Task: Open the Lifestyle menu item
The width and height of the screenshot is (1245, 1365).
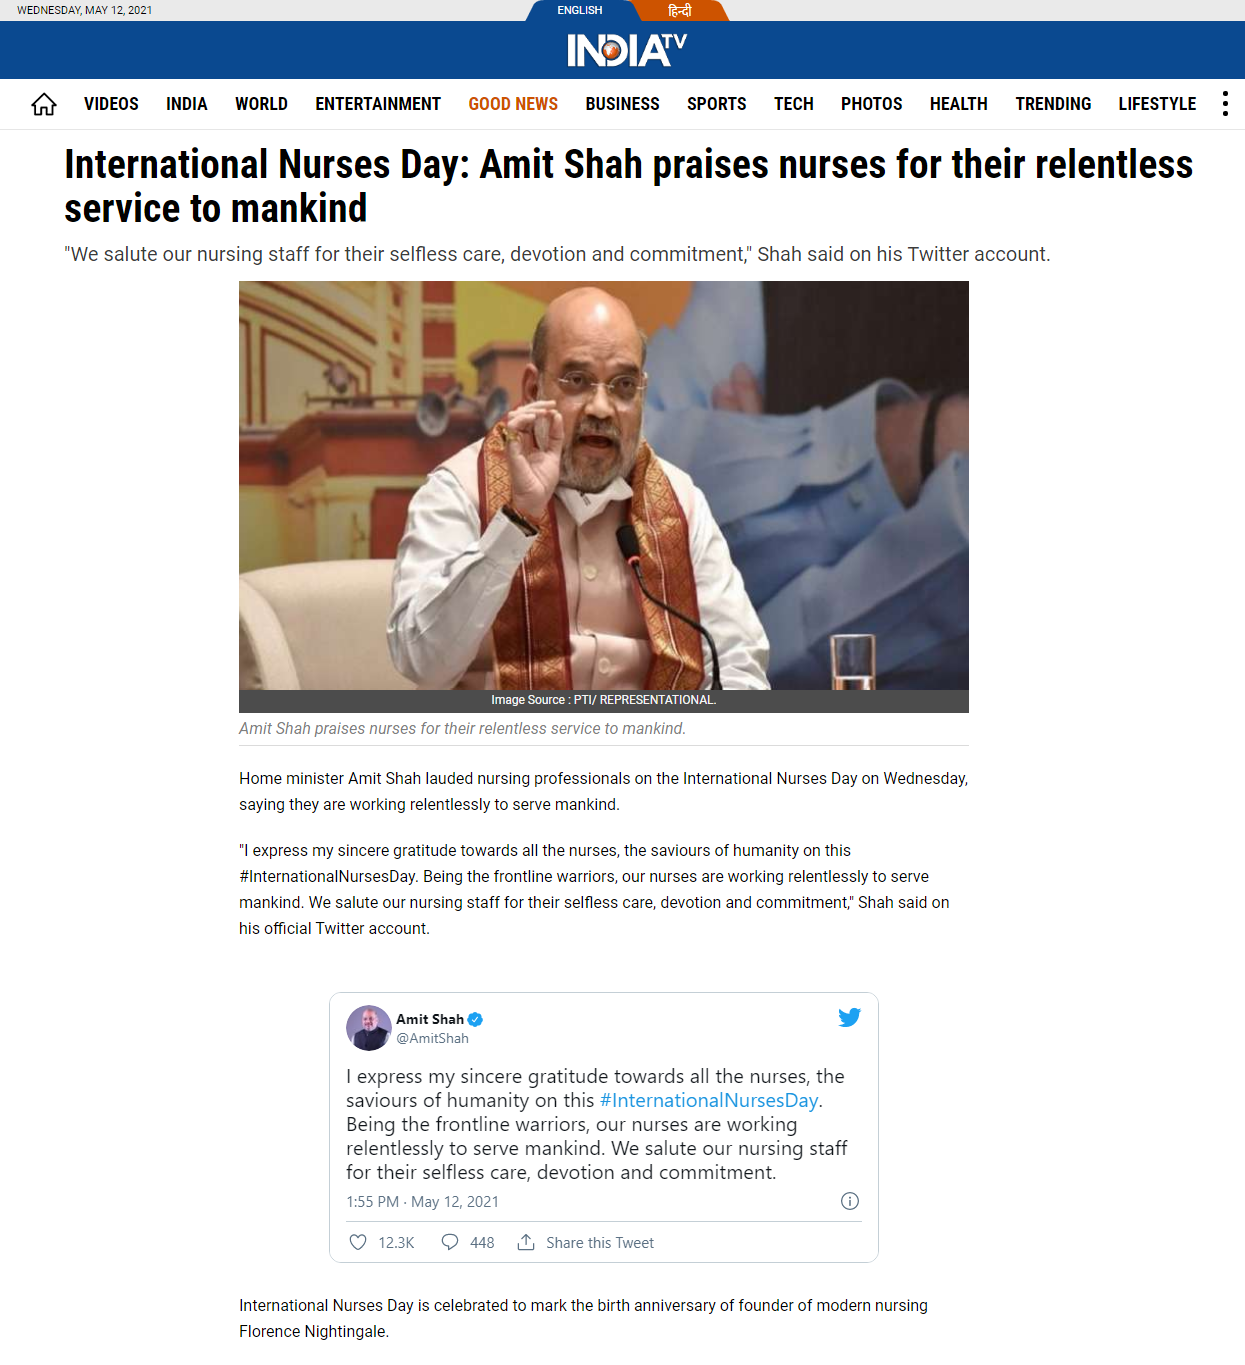Action: pos(1157,104)
